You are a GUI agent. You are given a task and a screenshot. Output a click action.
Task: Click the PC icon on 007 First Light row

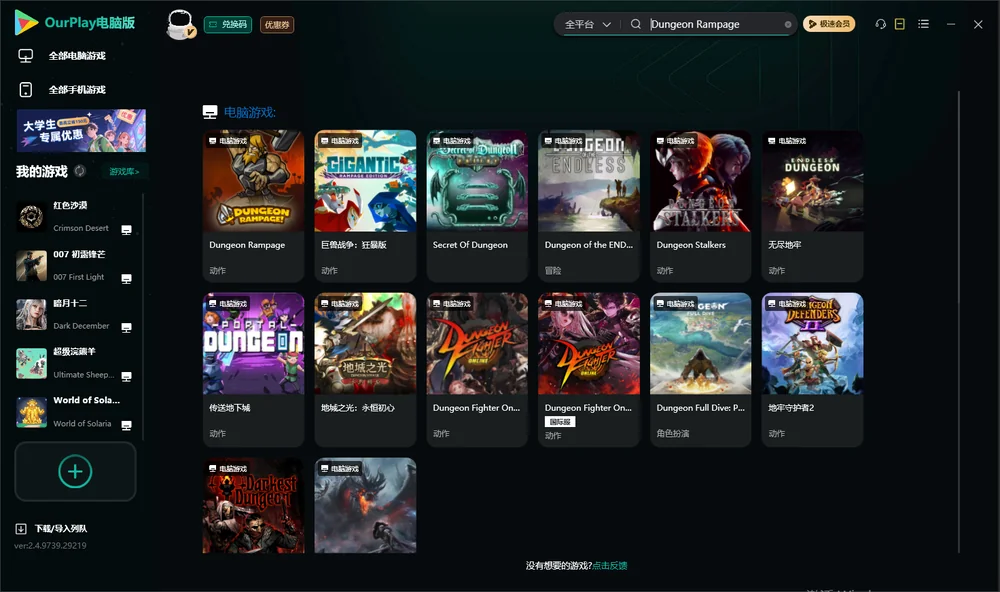(126, 279)
